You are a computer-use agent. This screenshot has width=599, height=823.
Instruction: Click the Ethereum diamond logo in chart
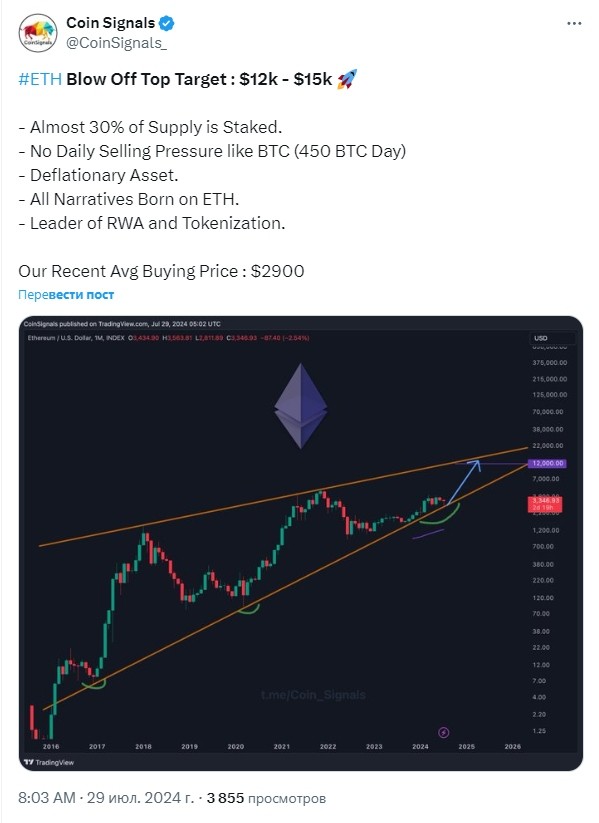300,406
